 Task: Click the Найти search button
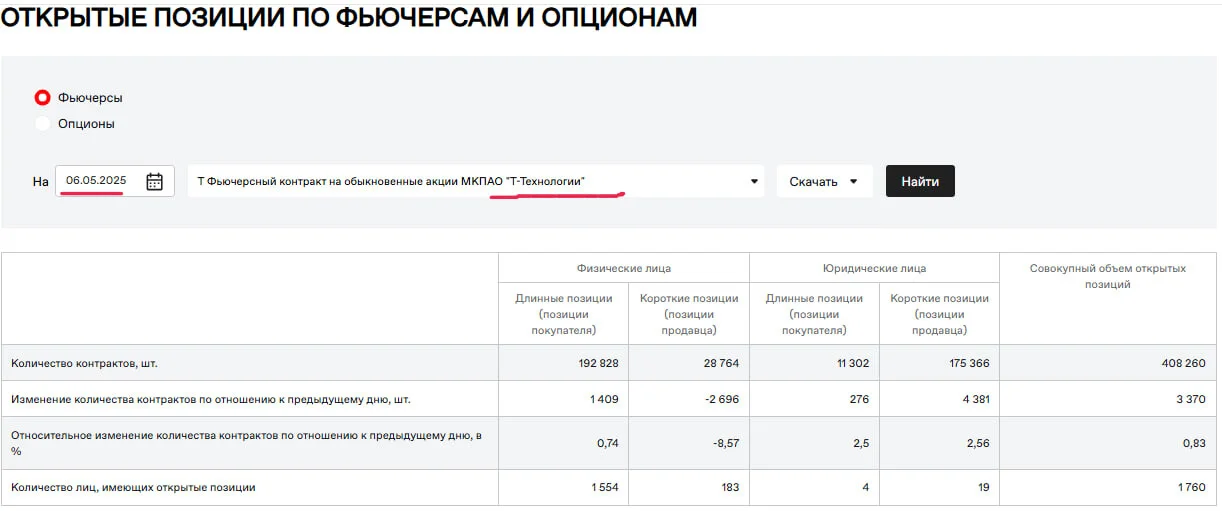pyautogui.click(x=920, y=181)
